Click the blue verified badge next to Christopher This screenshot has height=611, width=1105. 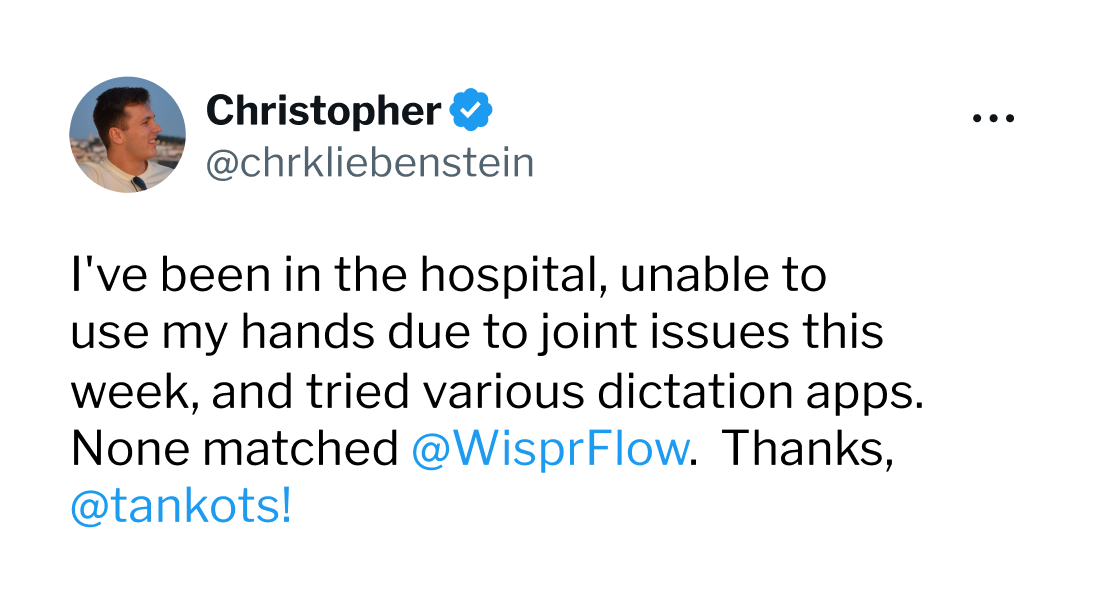[x=472, y=111]
